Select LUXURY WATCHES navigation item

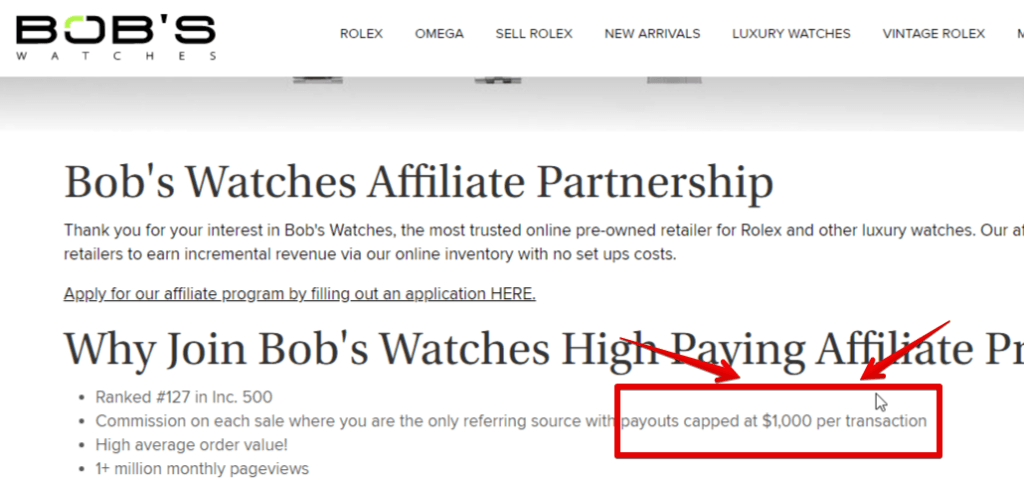791,34
